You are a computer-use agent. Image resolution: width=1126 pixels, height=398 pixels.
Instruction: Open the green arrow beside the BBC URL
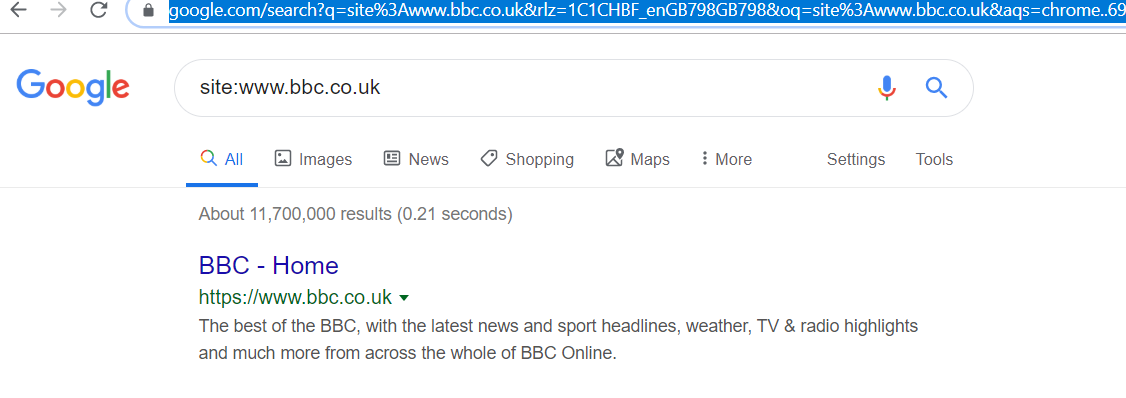click(x=404, y=297)
